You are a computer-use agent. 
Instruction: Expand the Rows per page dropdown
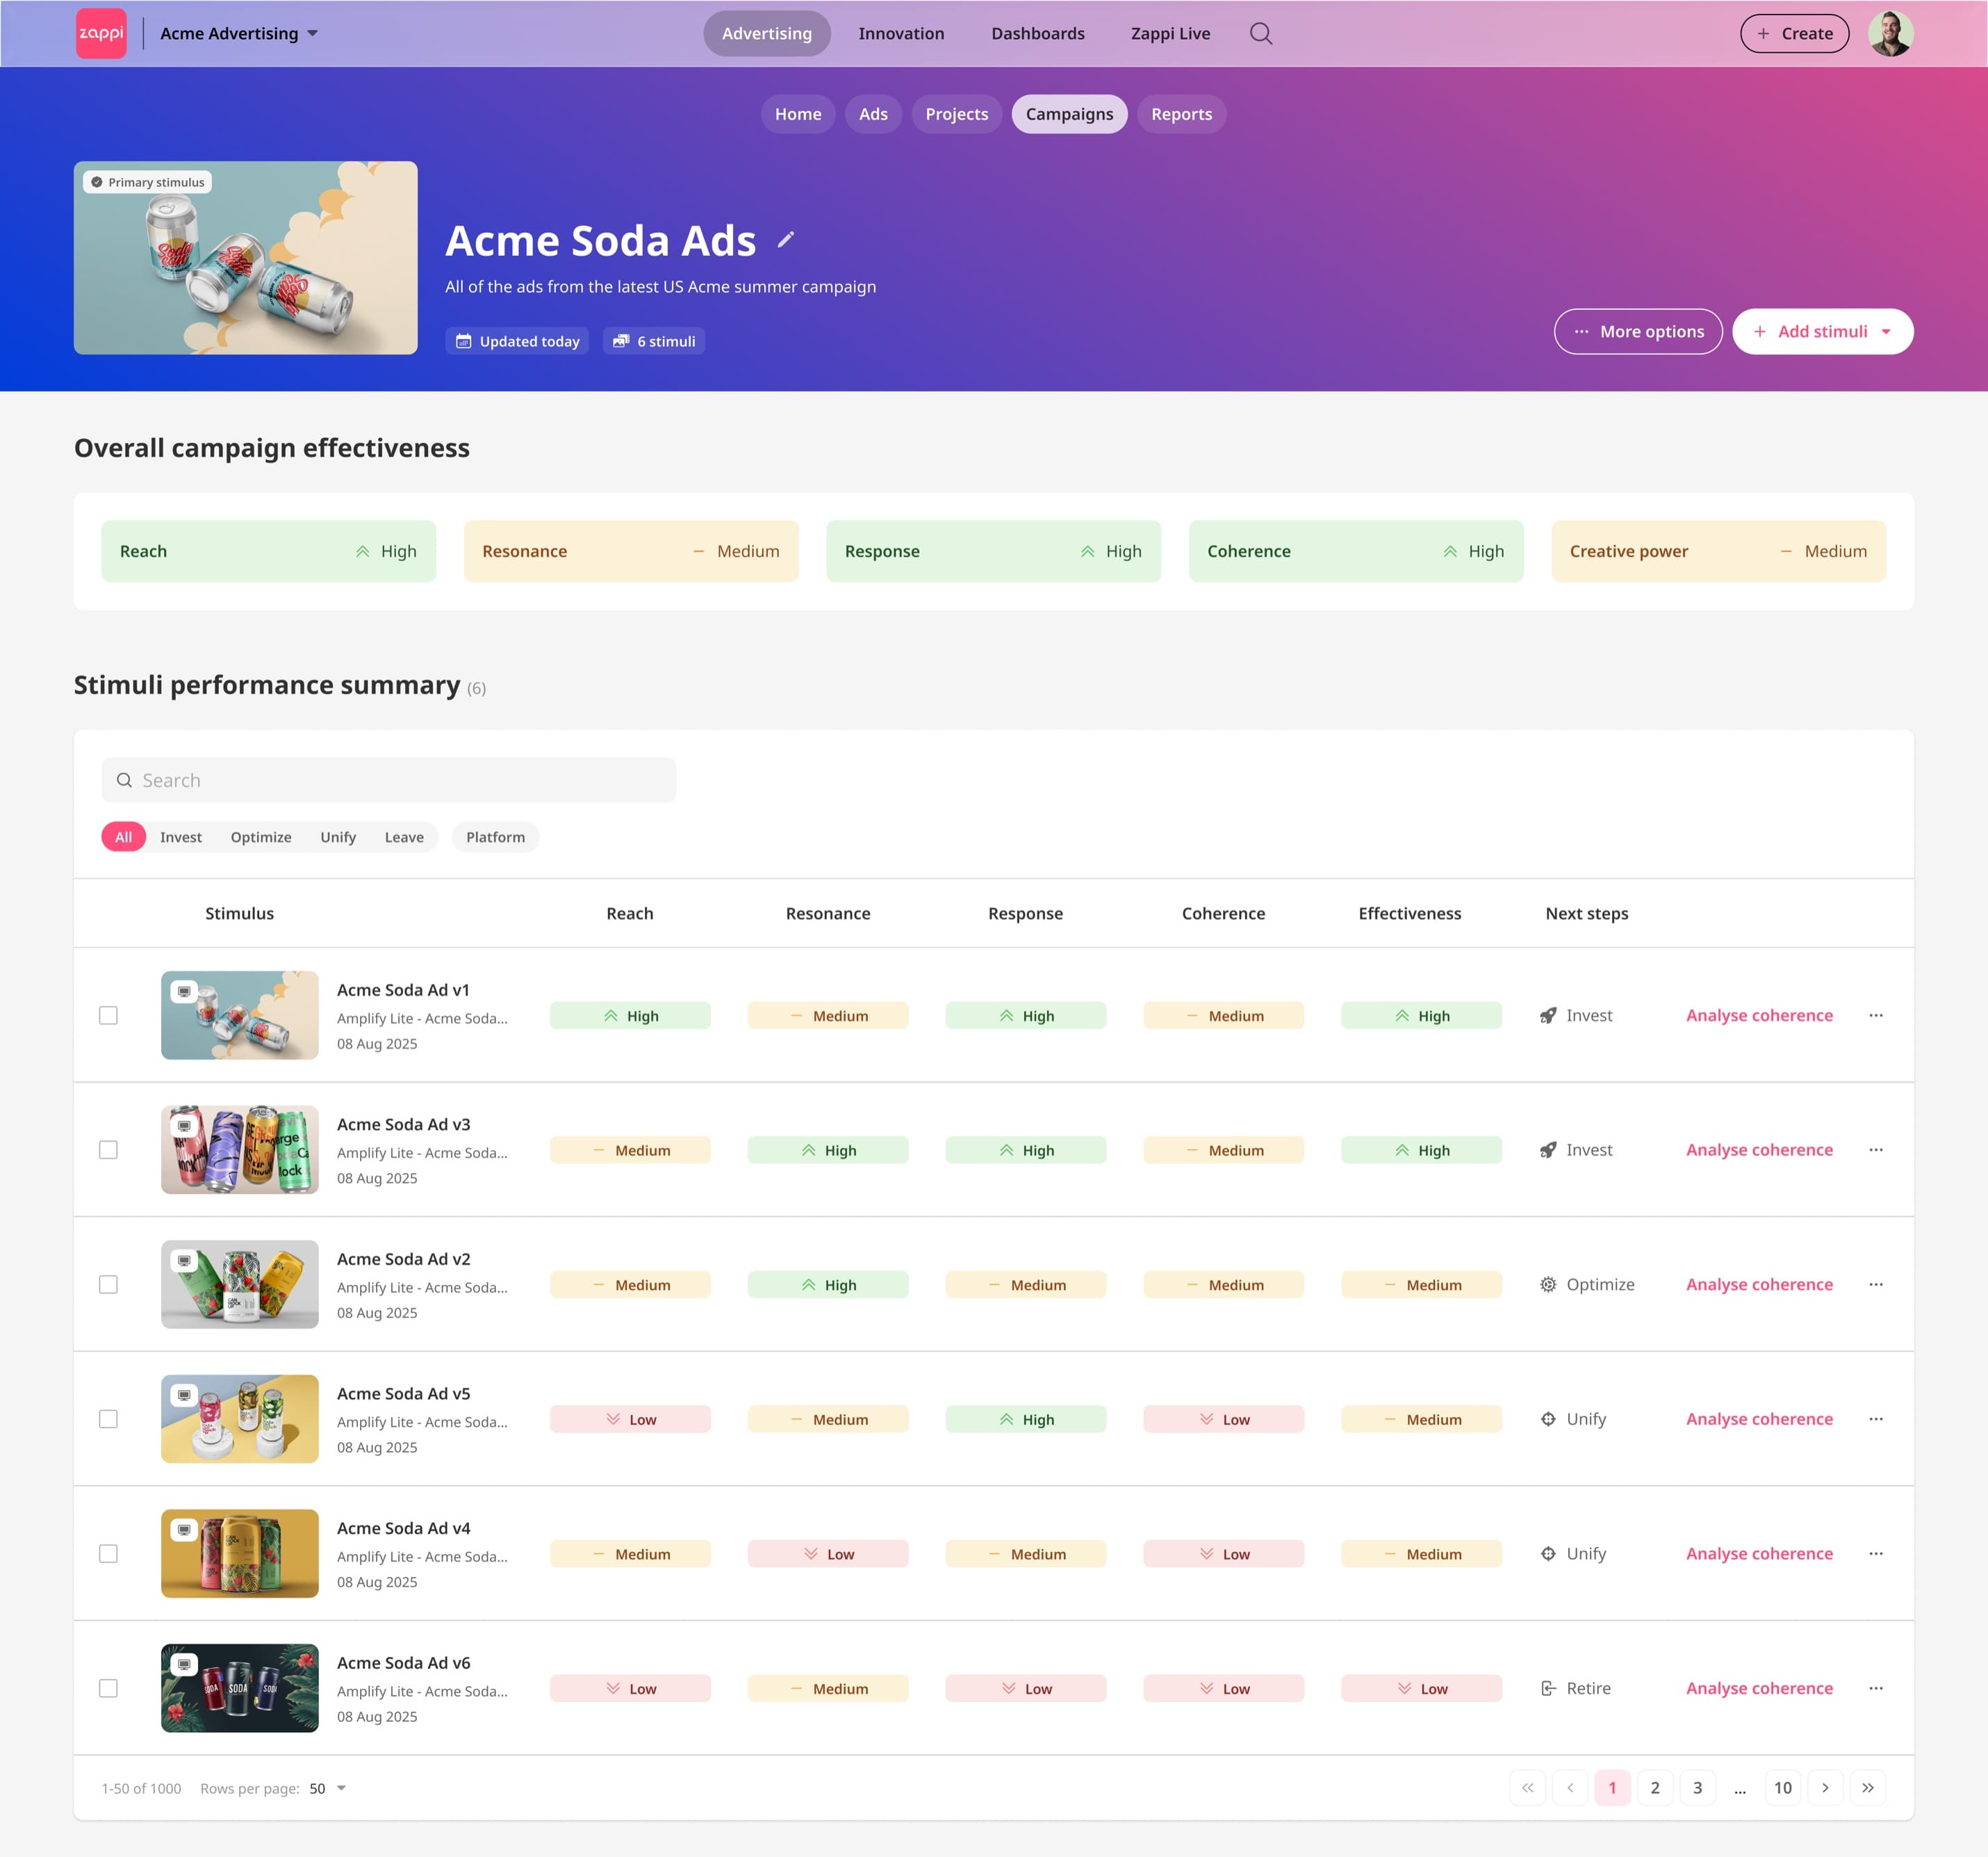coord(328,1788)
